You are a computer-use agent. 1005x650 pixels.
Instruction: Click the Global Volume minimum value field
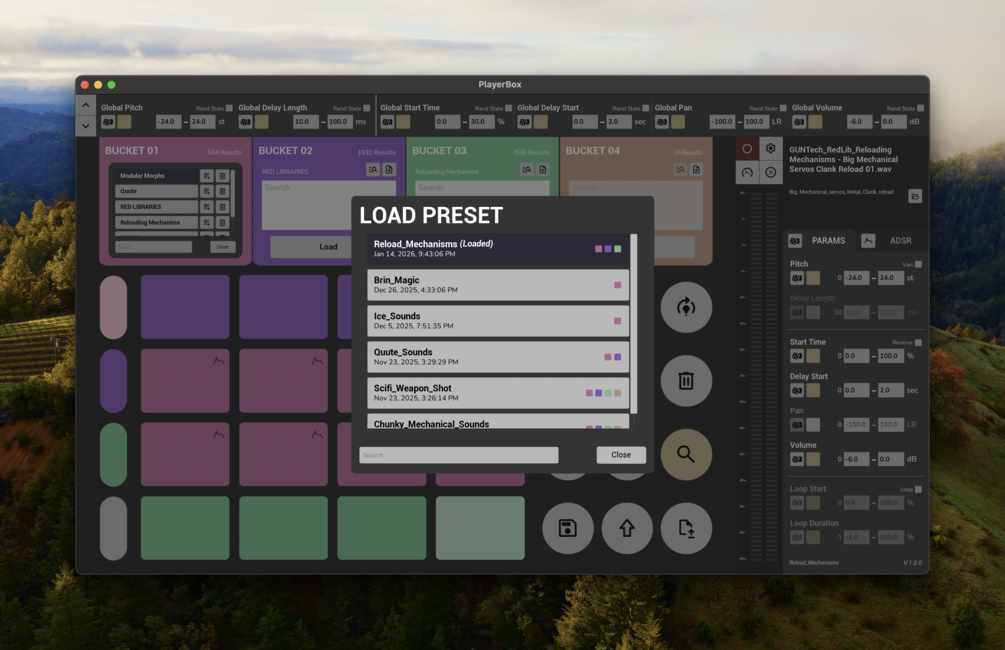coord(860,122)
